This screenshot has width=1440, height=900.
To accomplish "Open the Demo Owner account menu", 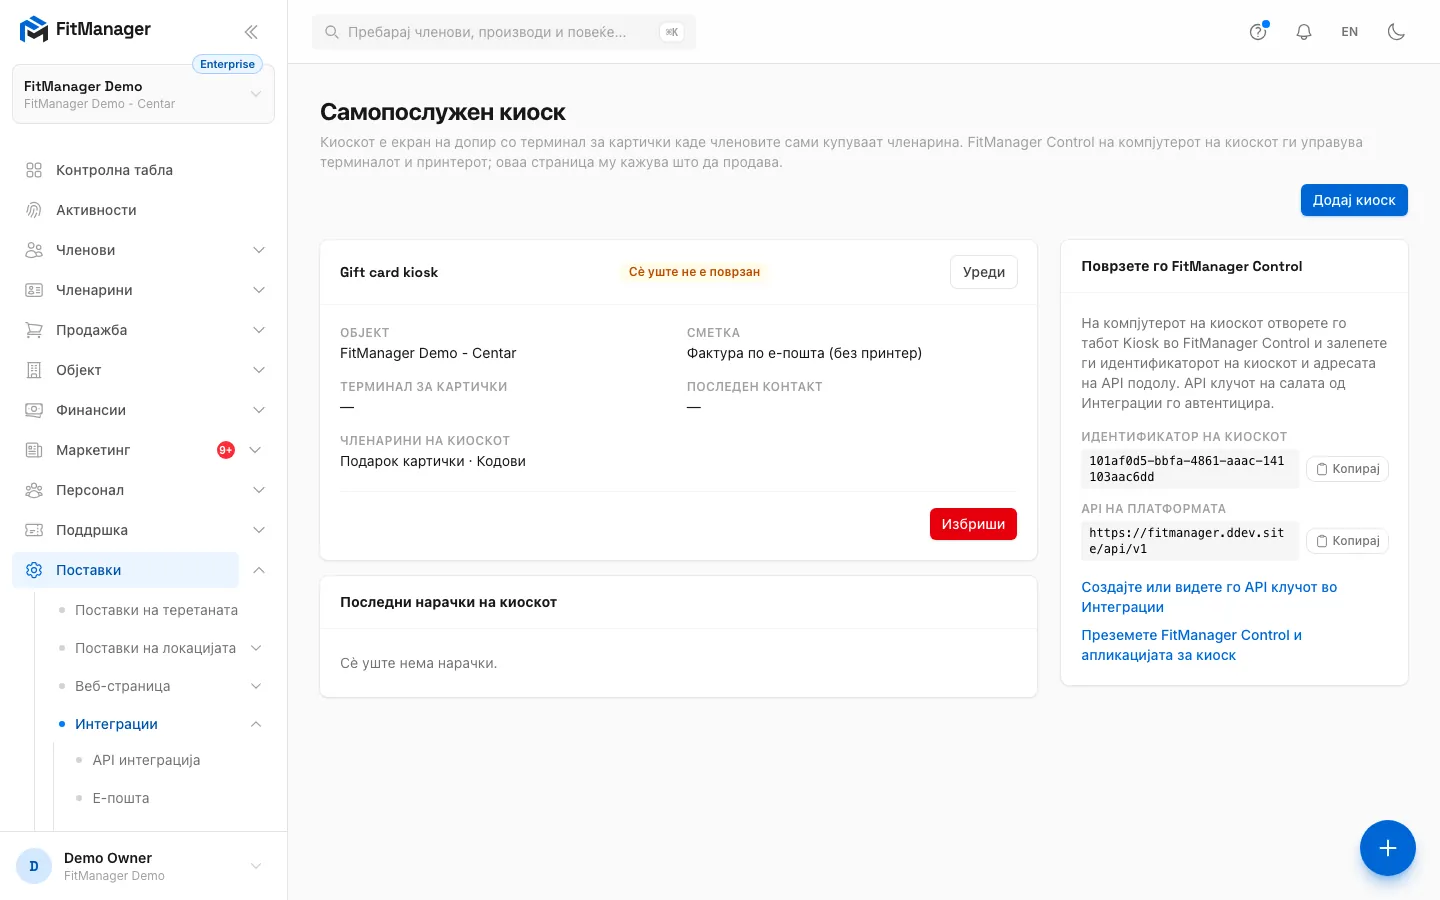I will click(143, 866).
